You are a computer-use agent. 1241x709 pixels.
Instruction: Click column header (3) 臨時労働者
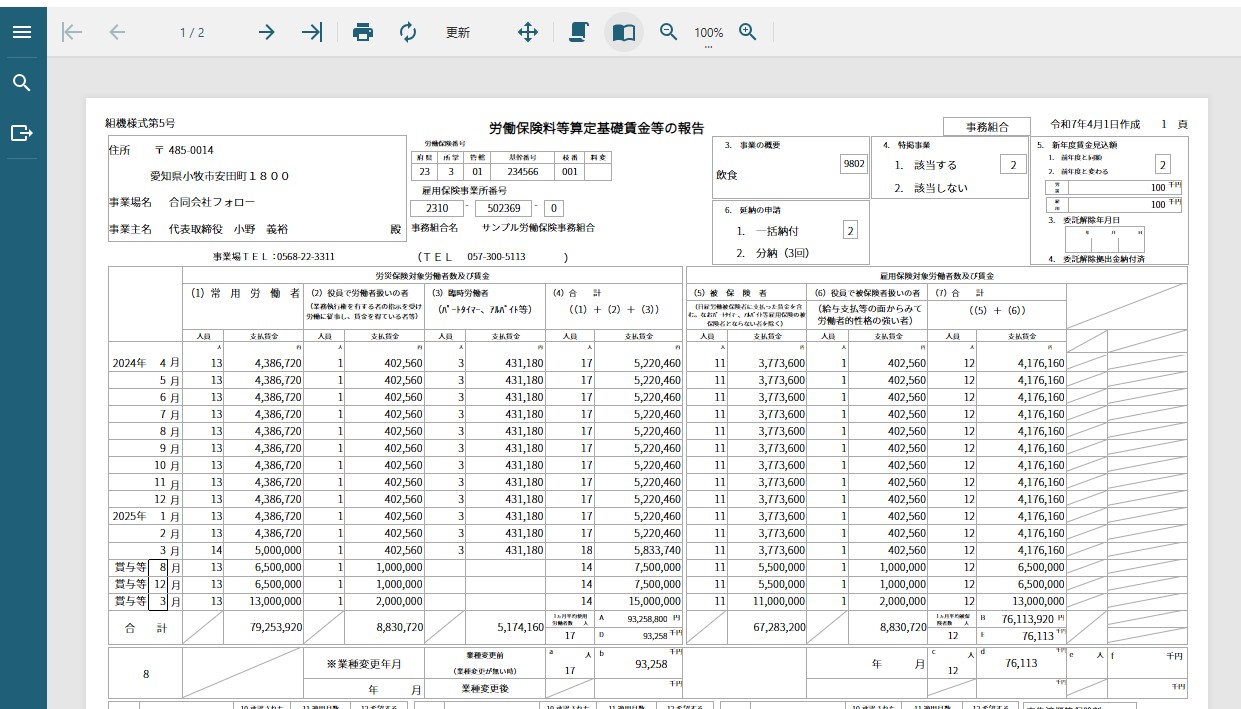462,294
